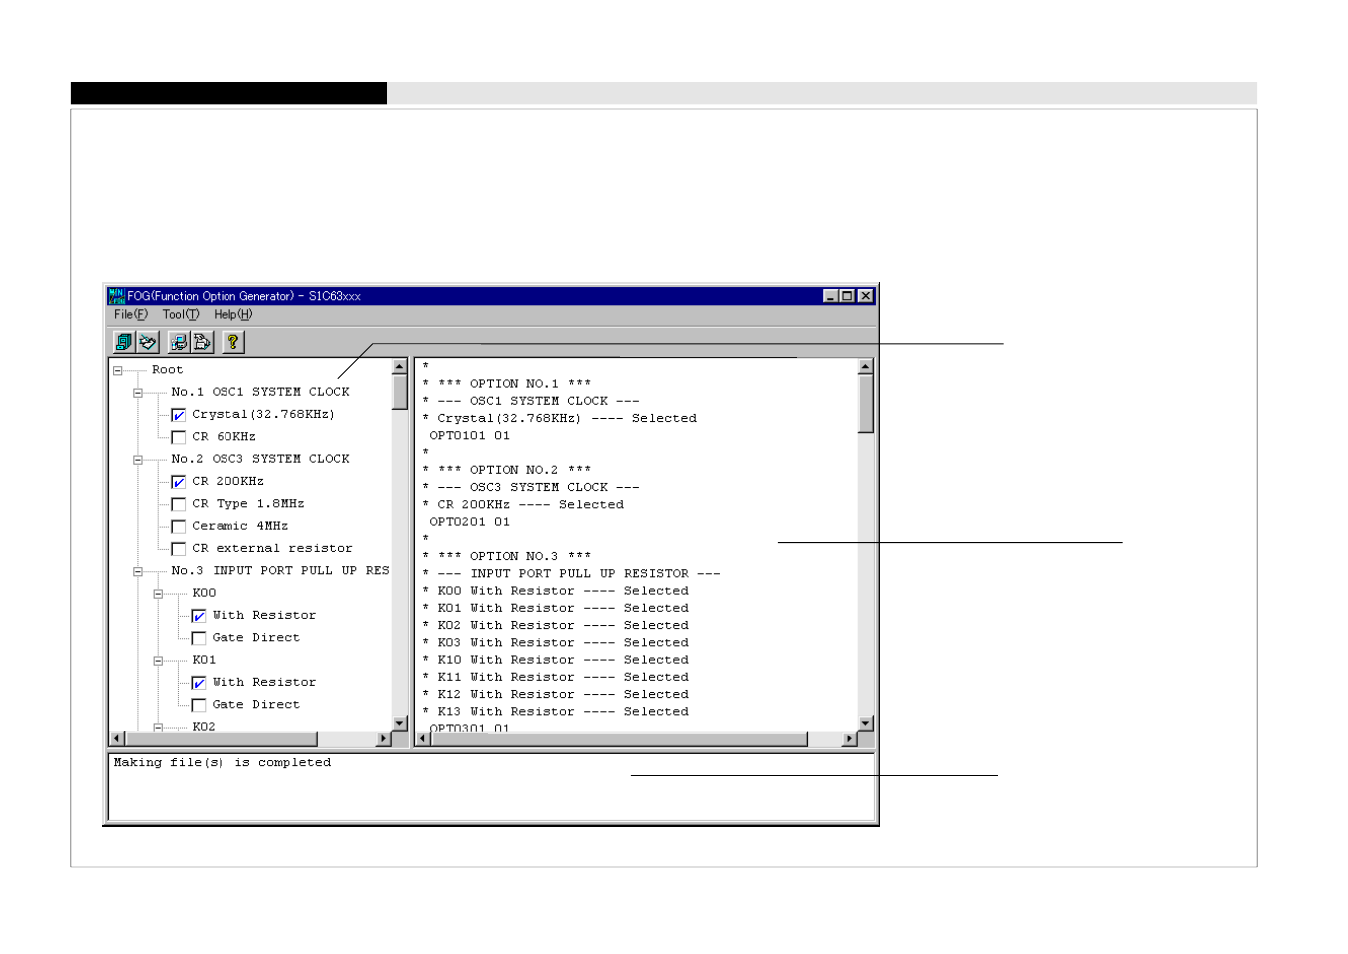The image size is (1348, 954).
Task: Collapse the K01 tree node
Action: (158, 661)
